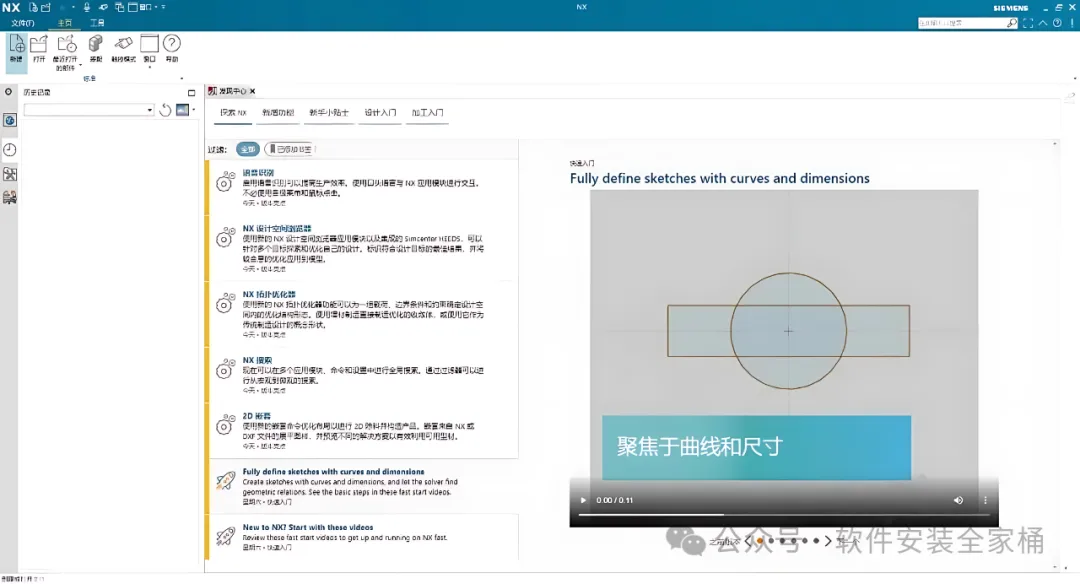Image resolution: width=1080 pixels, height=584 pixels.
Task: Go to next carousel item arrow
Action: [828, 541]
